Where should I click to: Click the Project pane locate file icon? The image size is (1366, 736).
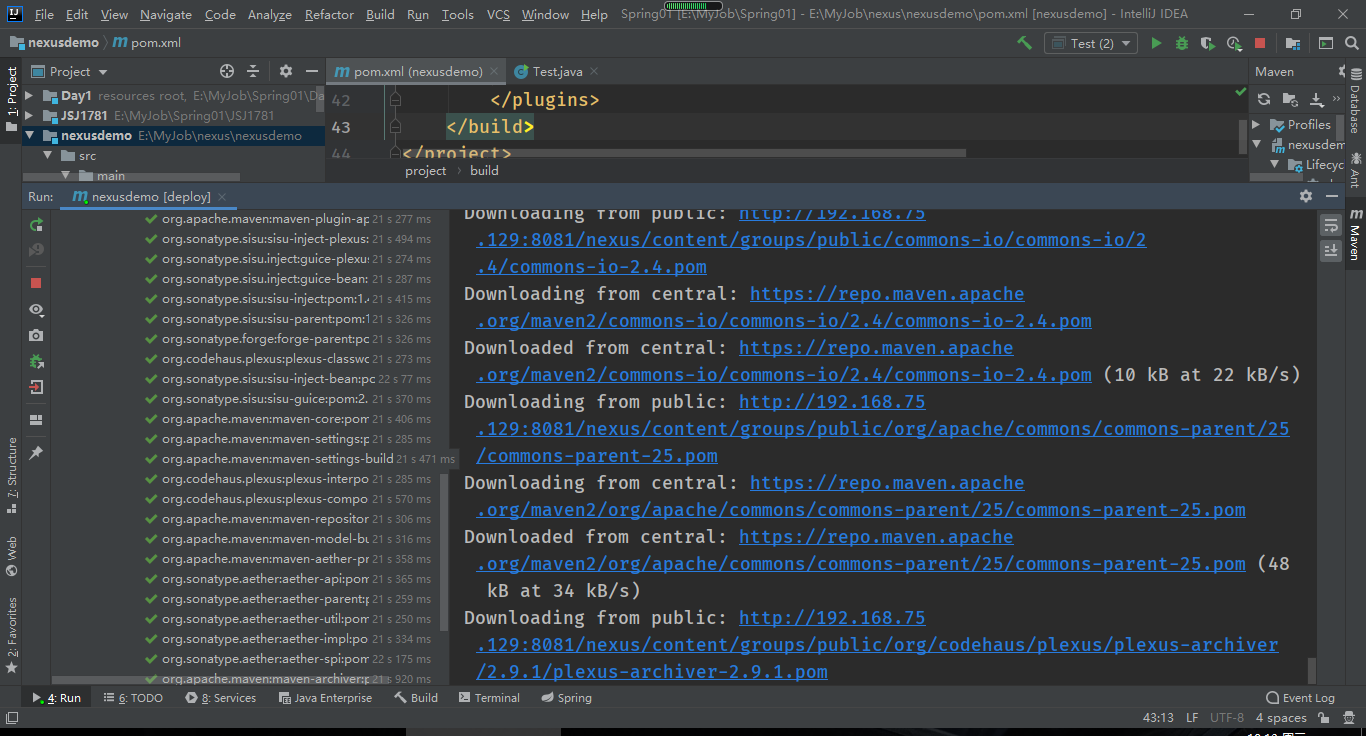pyautogui.click(x=227, y=71)
